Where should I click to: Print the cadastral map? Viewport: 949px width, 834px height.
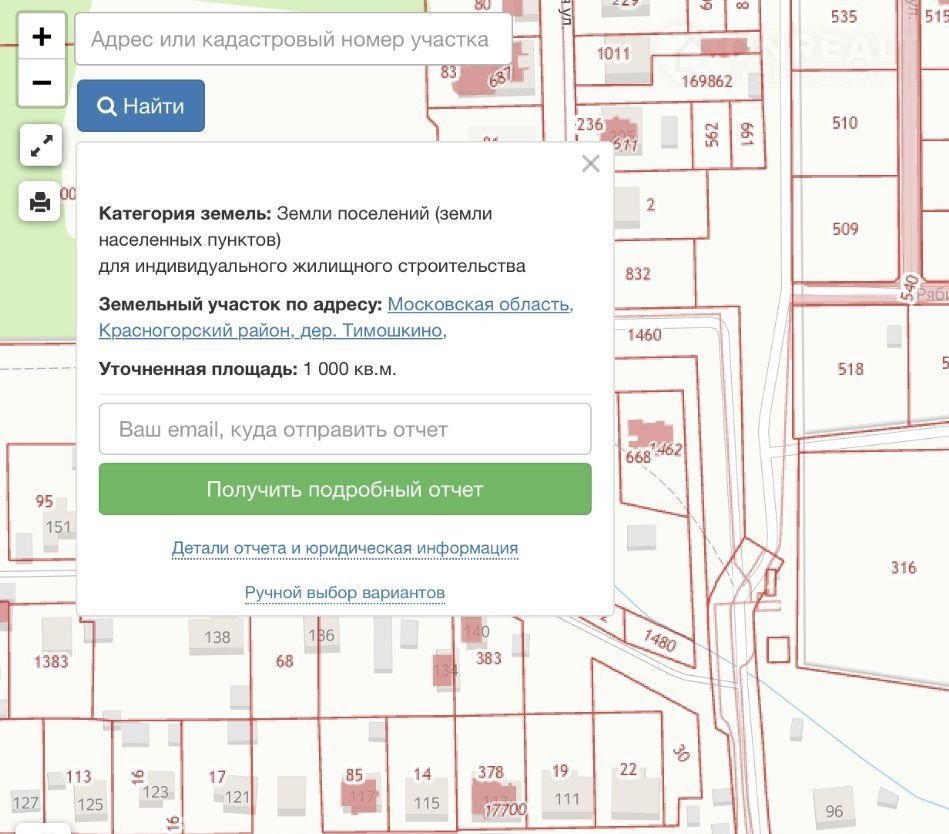tap(41, 203)
